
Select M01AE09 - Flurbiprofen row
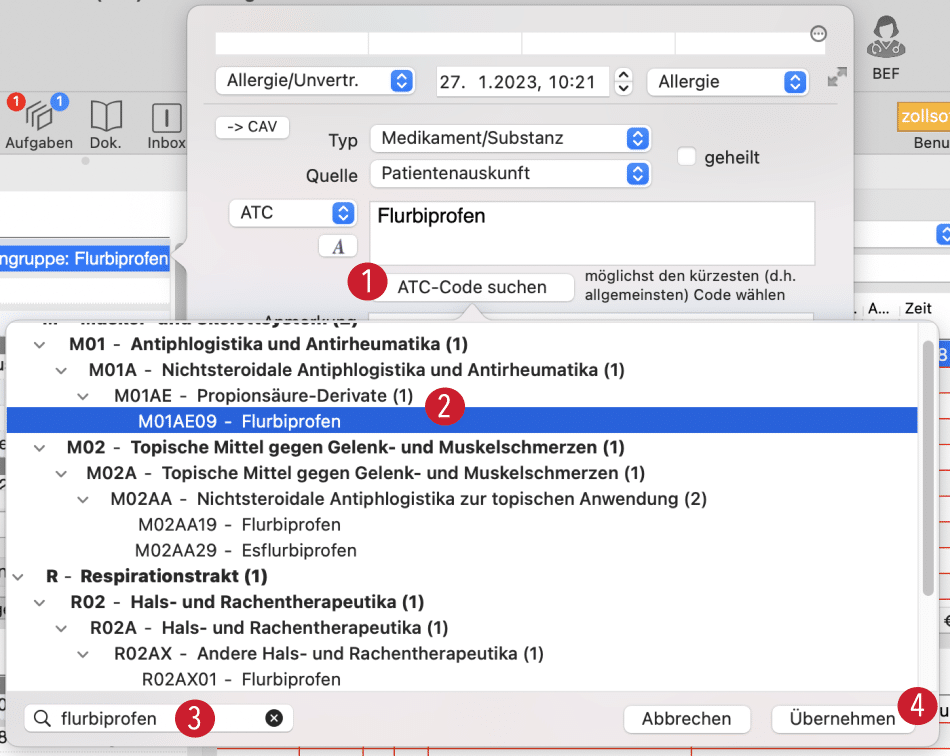462,420
